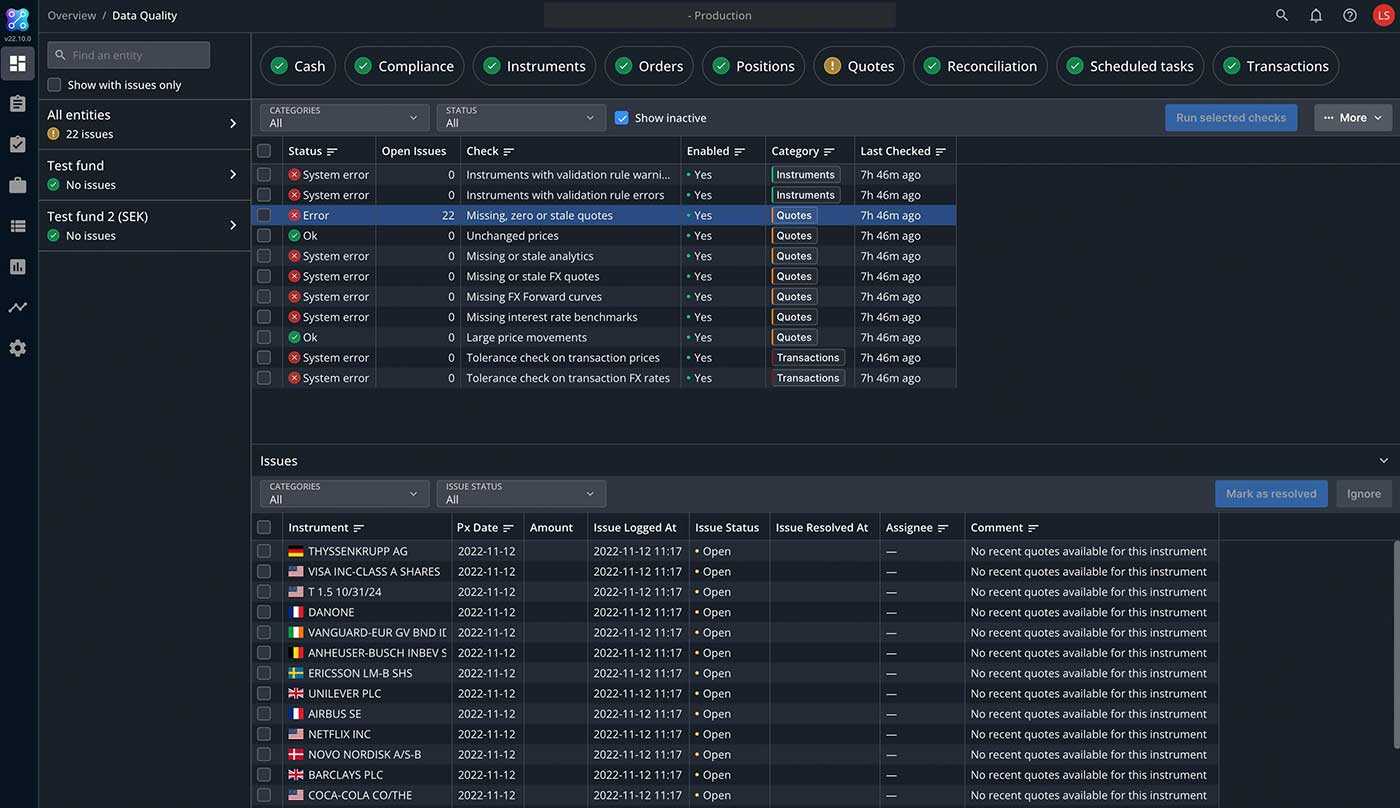This screenshot has width=1400, height=808.
Task: Disable the Show inactive checkbox
Action: tap(622, 117)
